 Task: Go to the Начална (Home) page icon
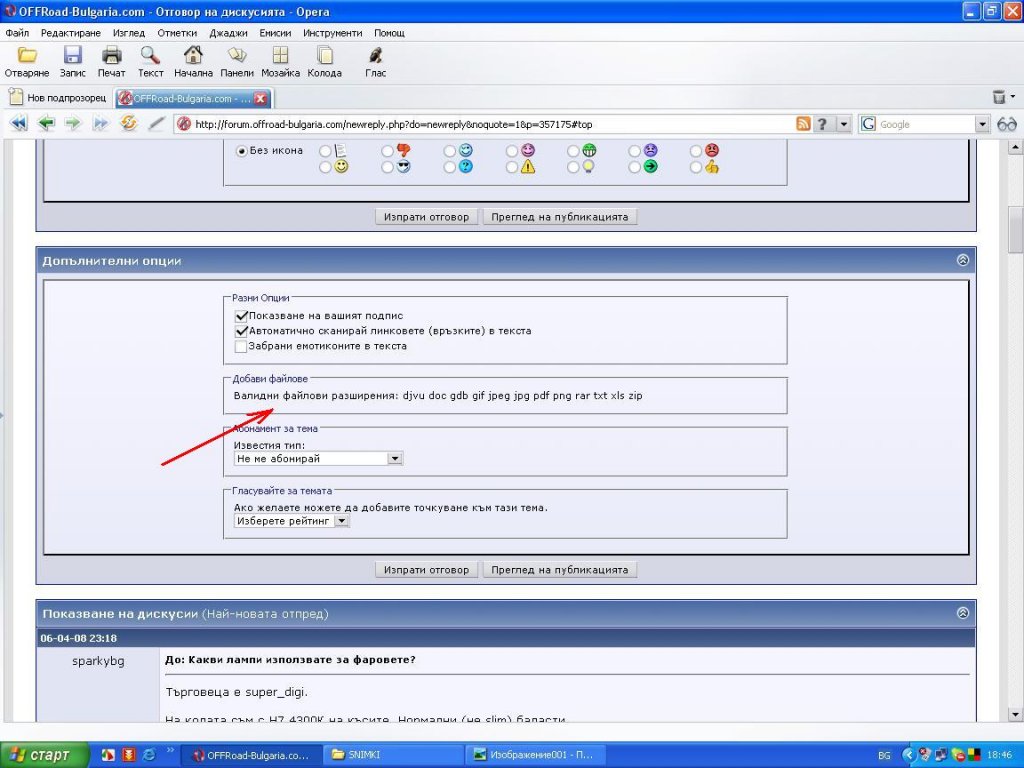click(193, 56)
